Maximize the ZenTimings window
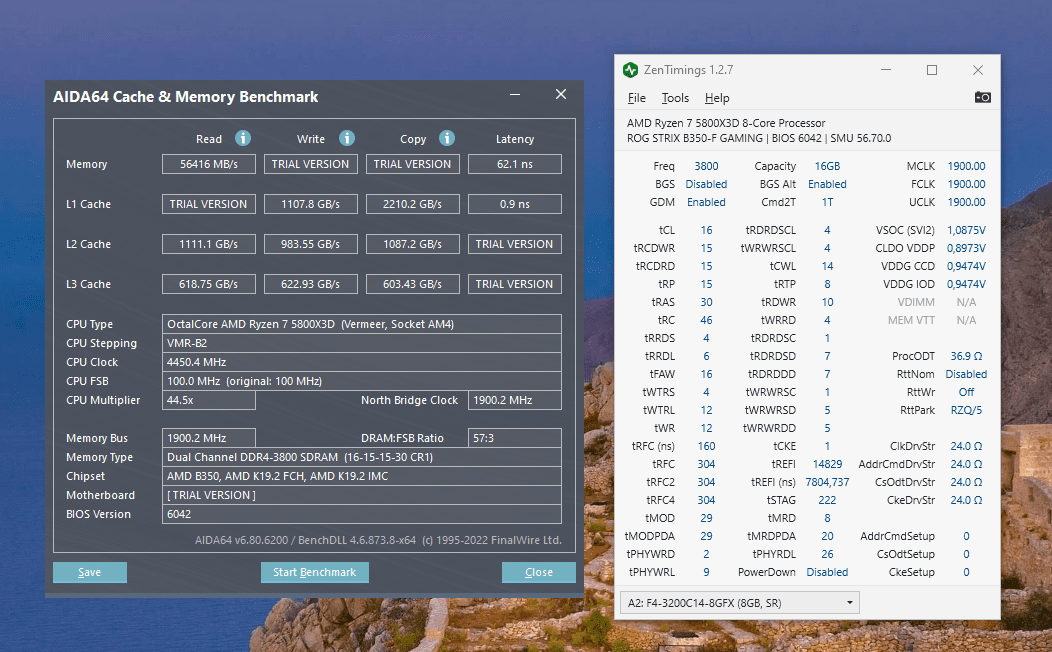The height and width of the screenshot is (652, 1052). [x=932, y=70]
